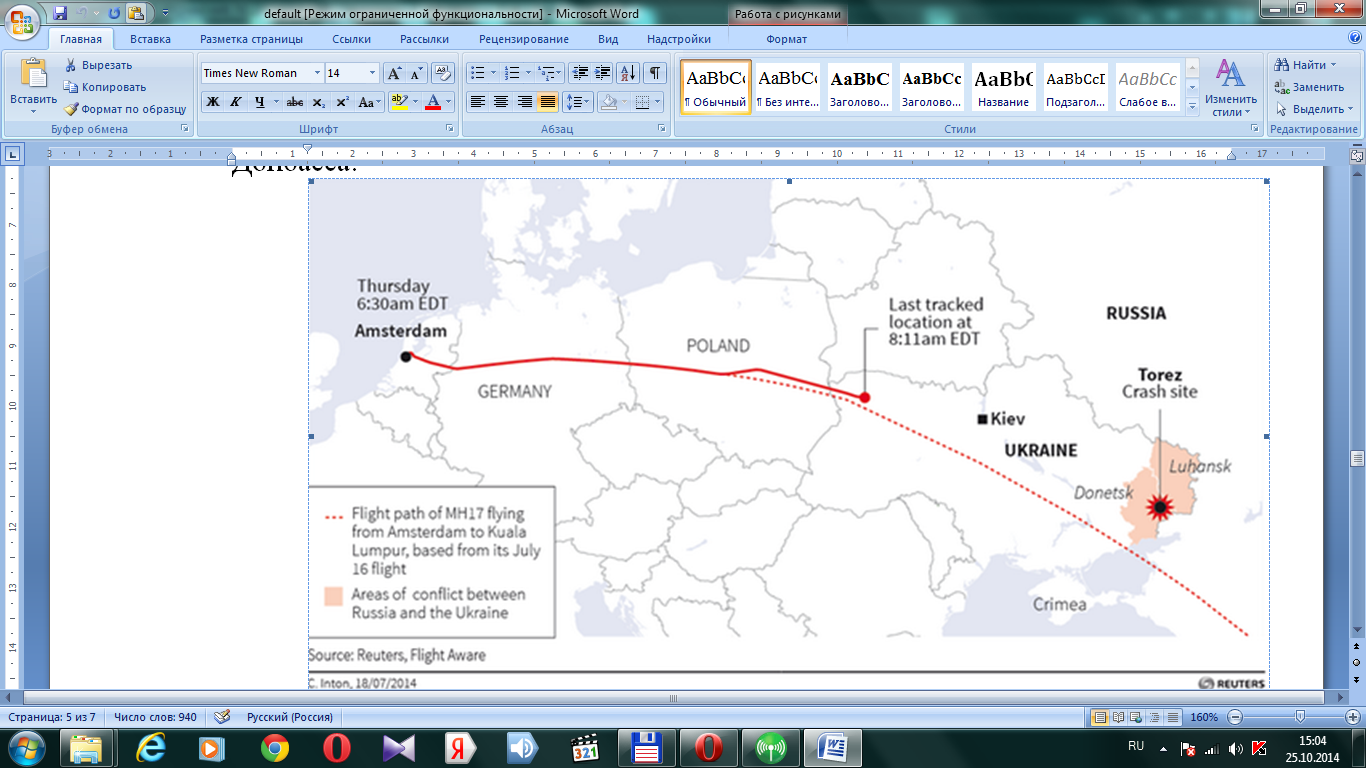Click the Заменить (Replace) button
The width and height of the screenshot is (1366, 768).
click(x=1309, y=87)
